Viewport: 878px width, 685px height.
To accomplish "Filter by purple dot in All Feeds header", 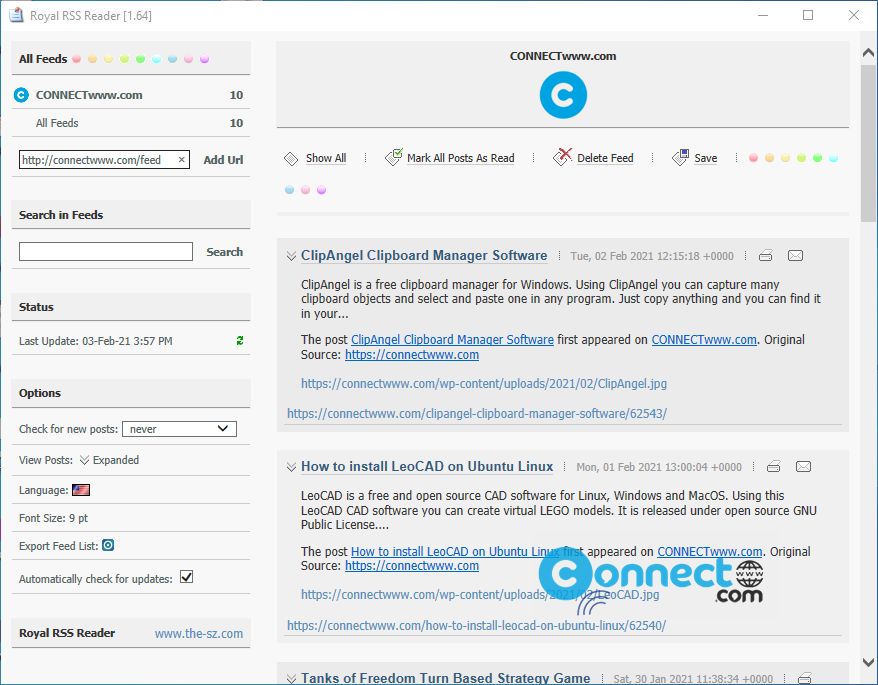I will point(205,59).
